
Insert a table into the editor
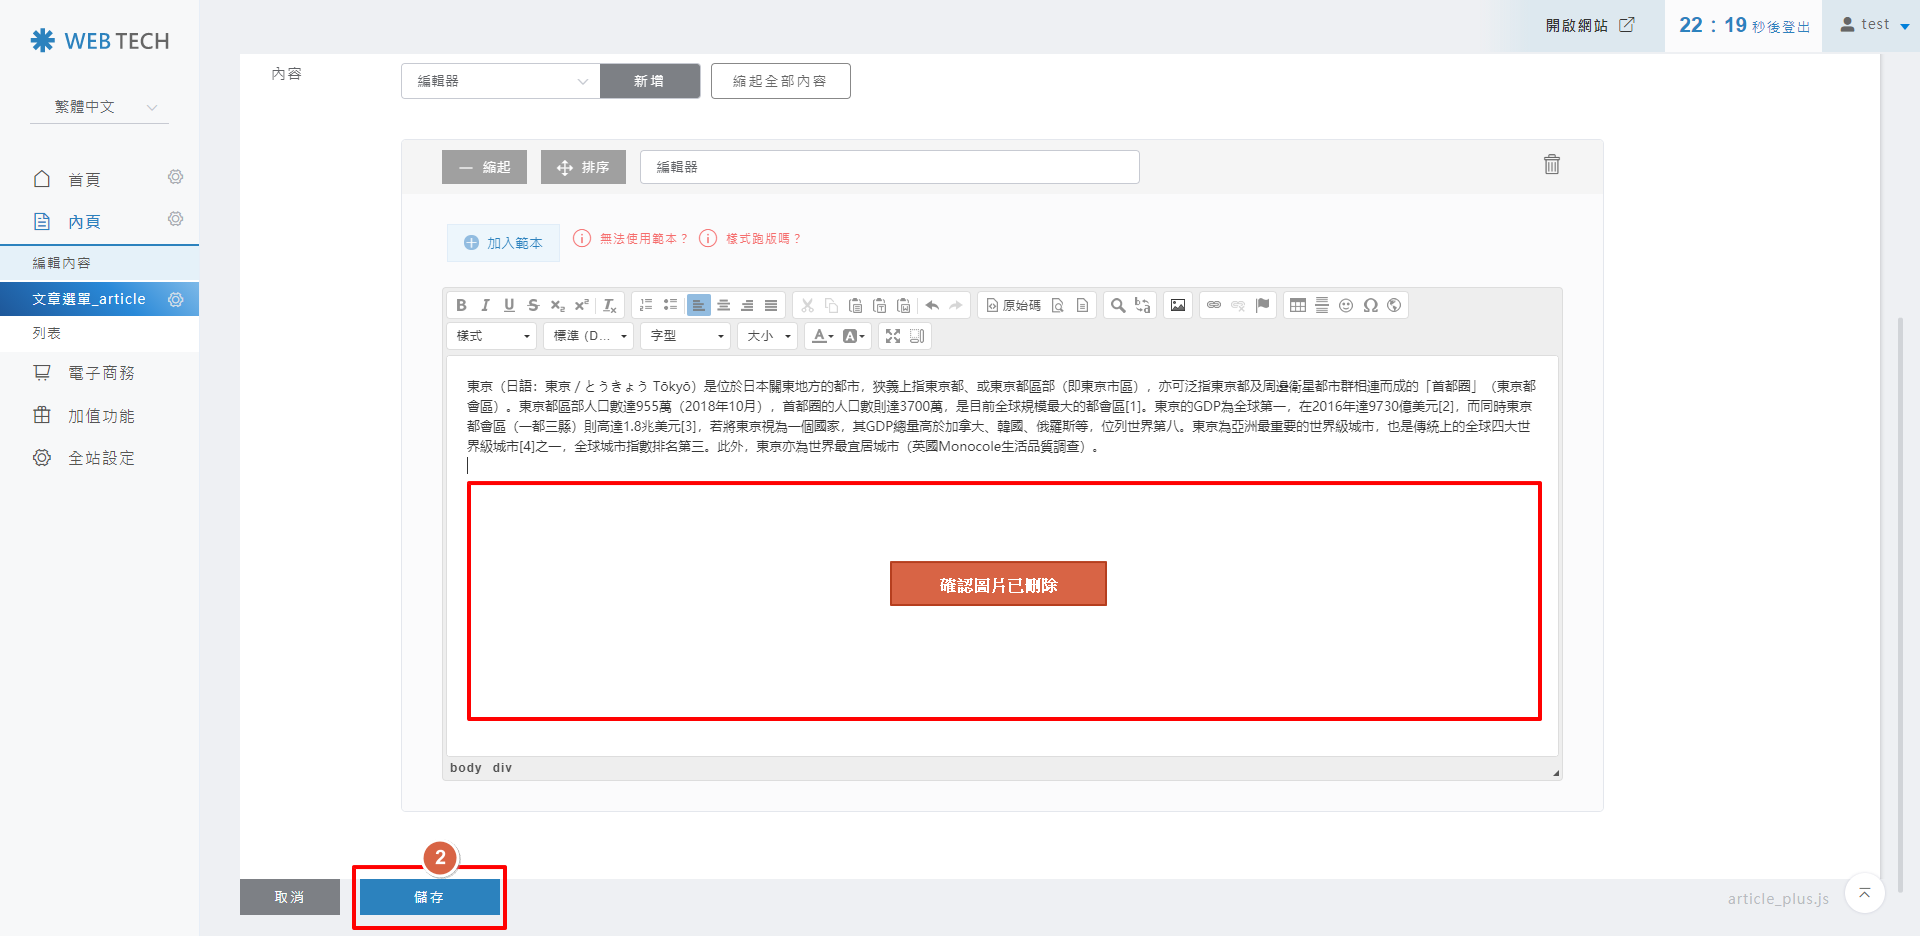[1298, 305]
